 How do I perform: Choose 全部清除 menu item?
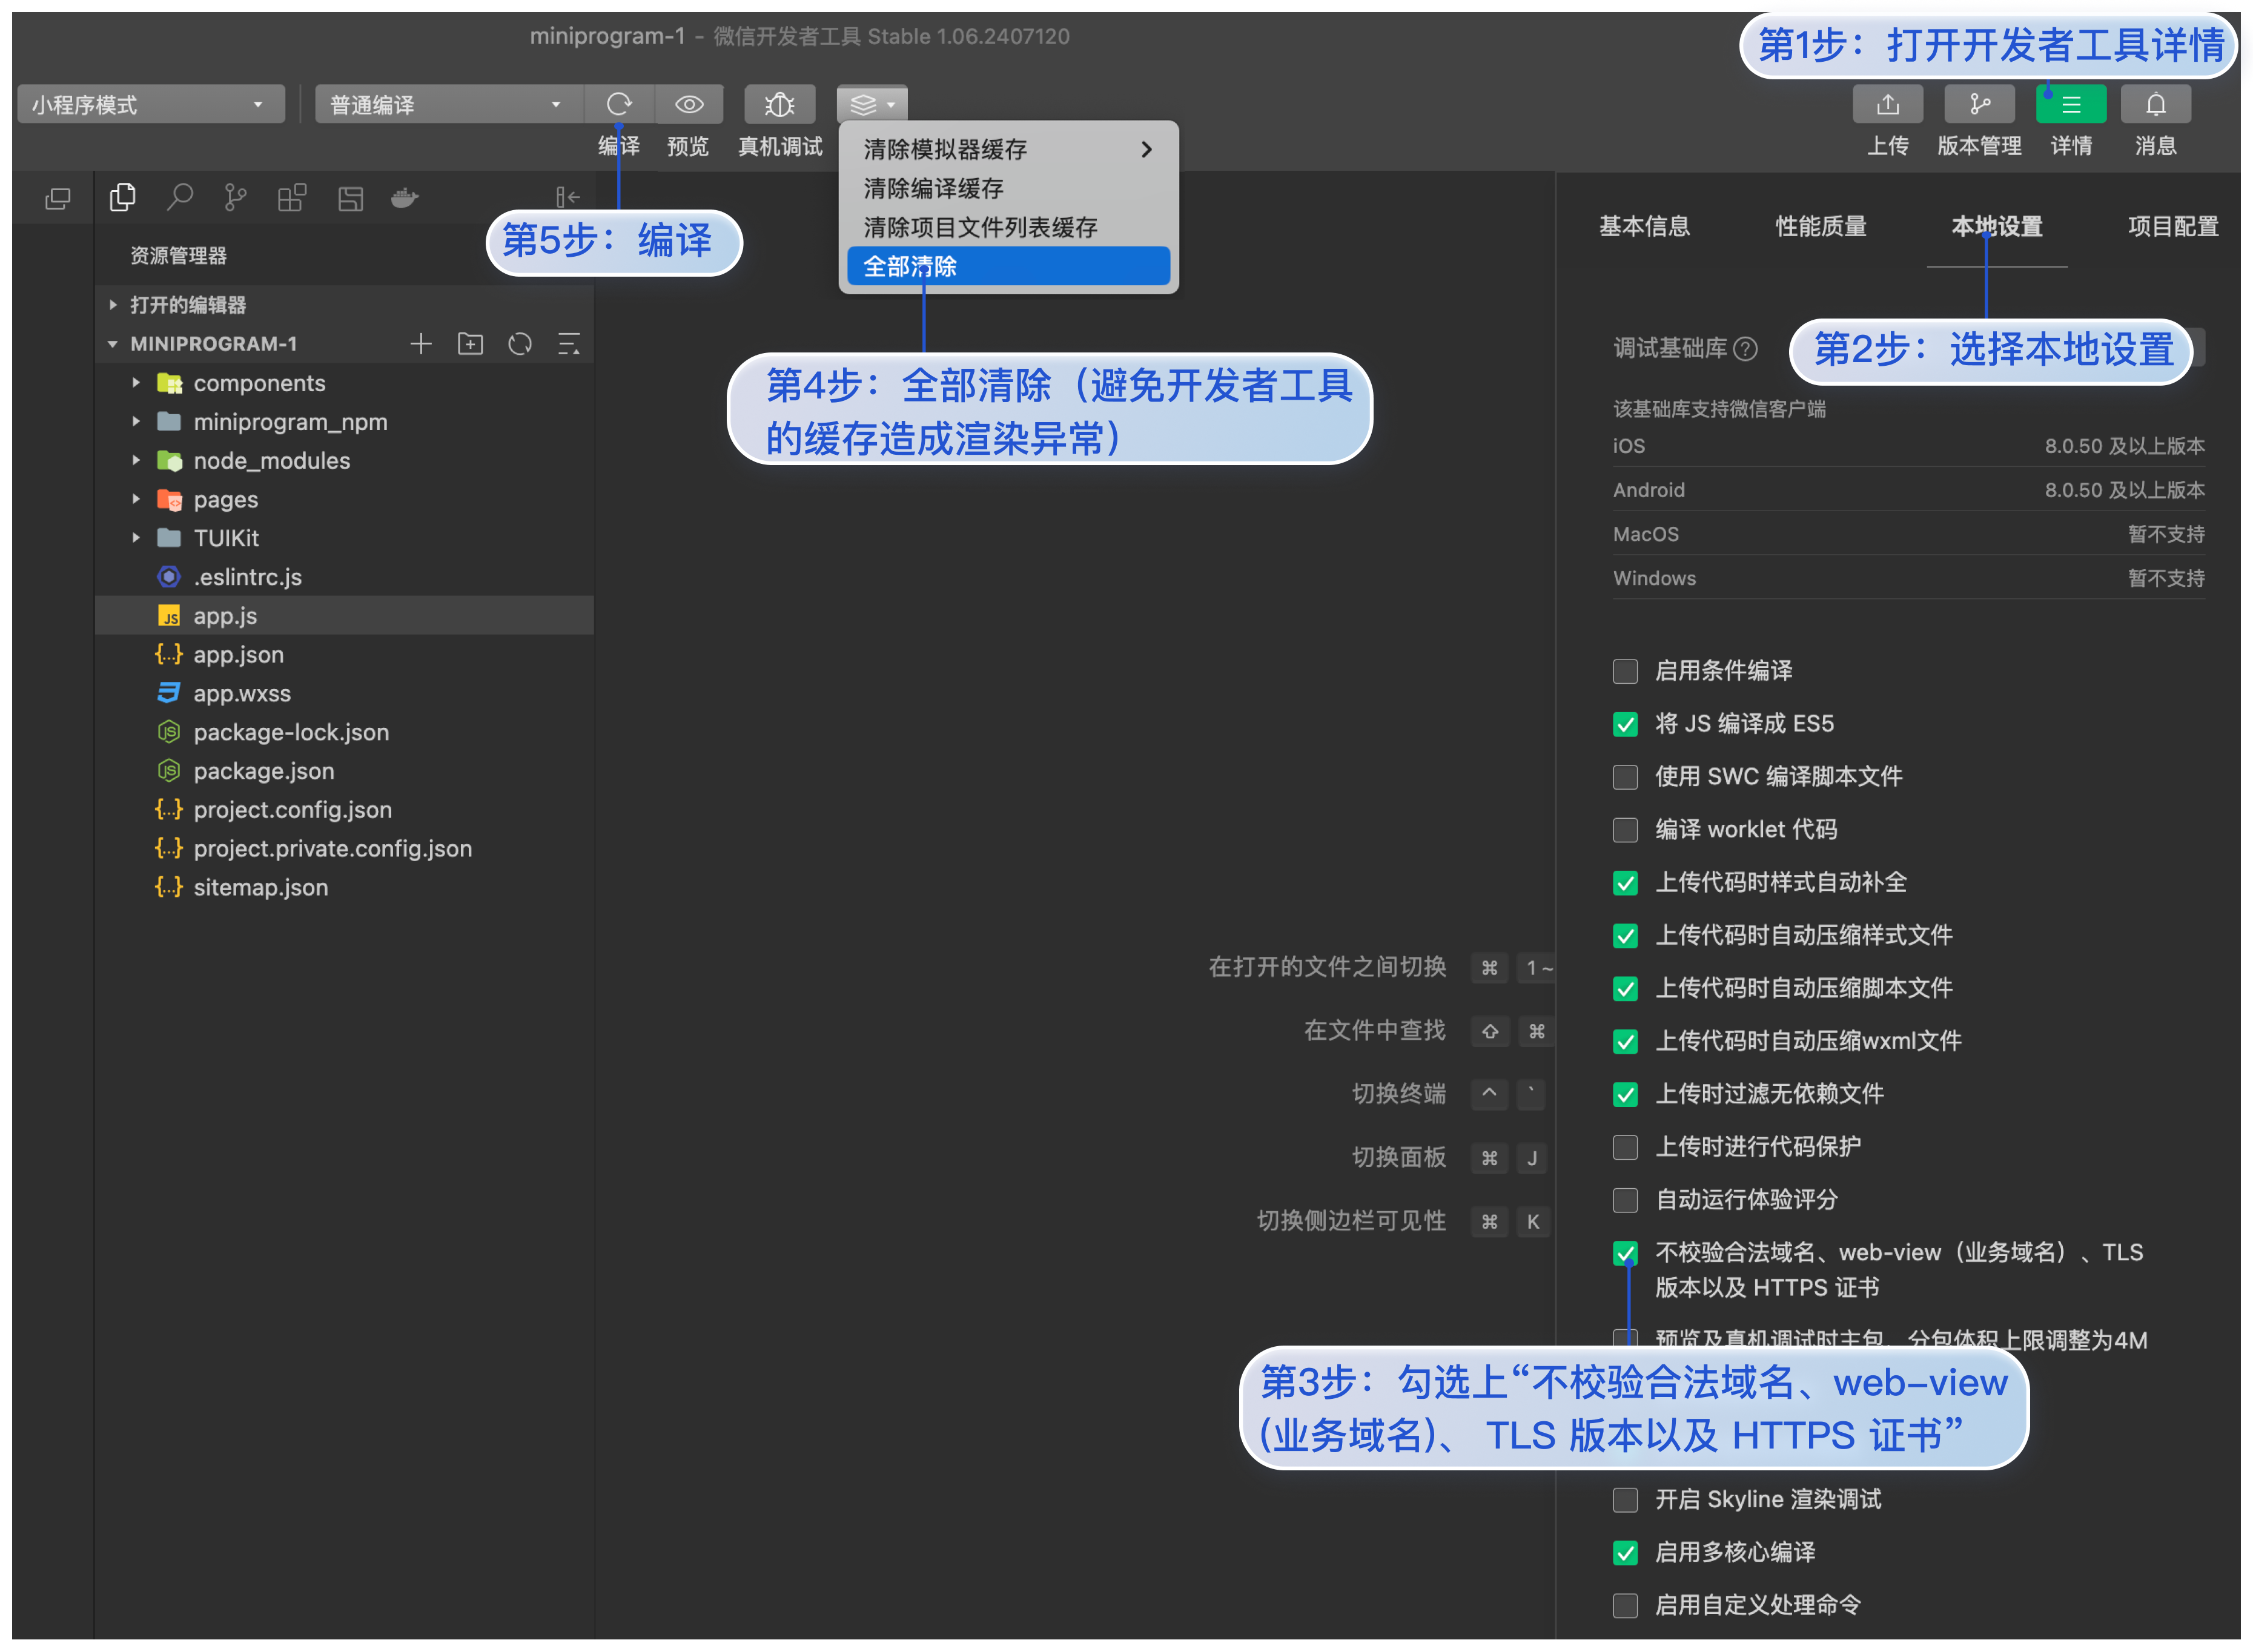[x=1008, y=266]
